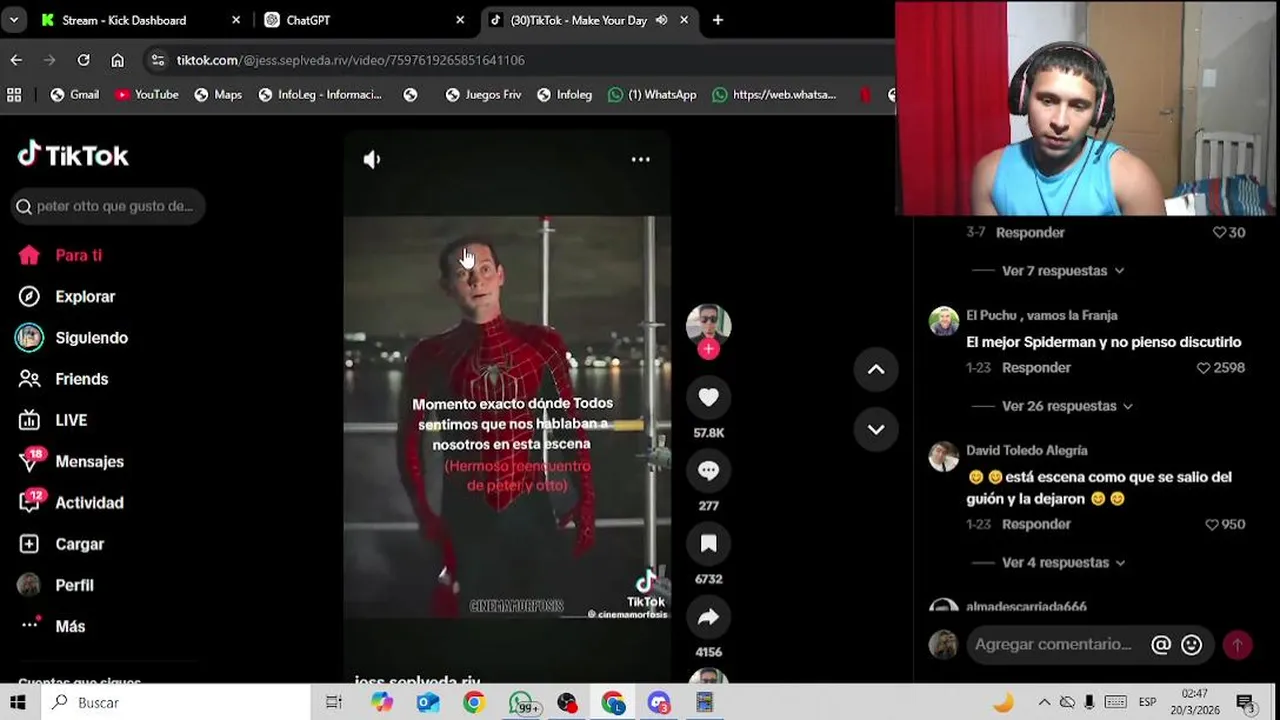Open comments via speech bubble icon
Image resolution: width=1280 pixels, height=720 pixels.
click(708, 470)
